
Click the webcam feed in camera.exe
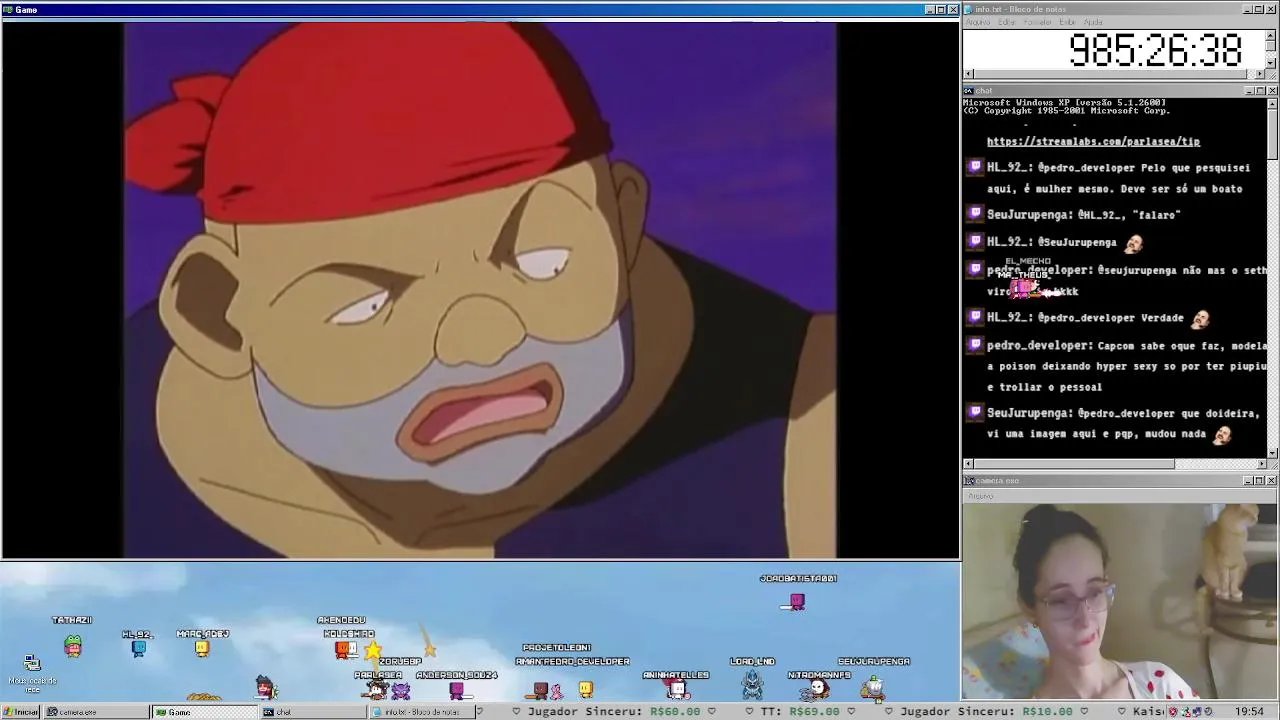tap(1120, 600)
